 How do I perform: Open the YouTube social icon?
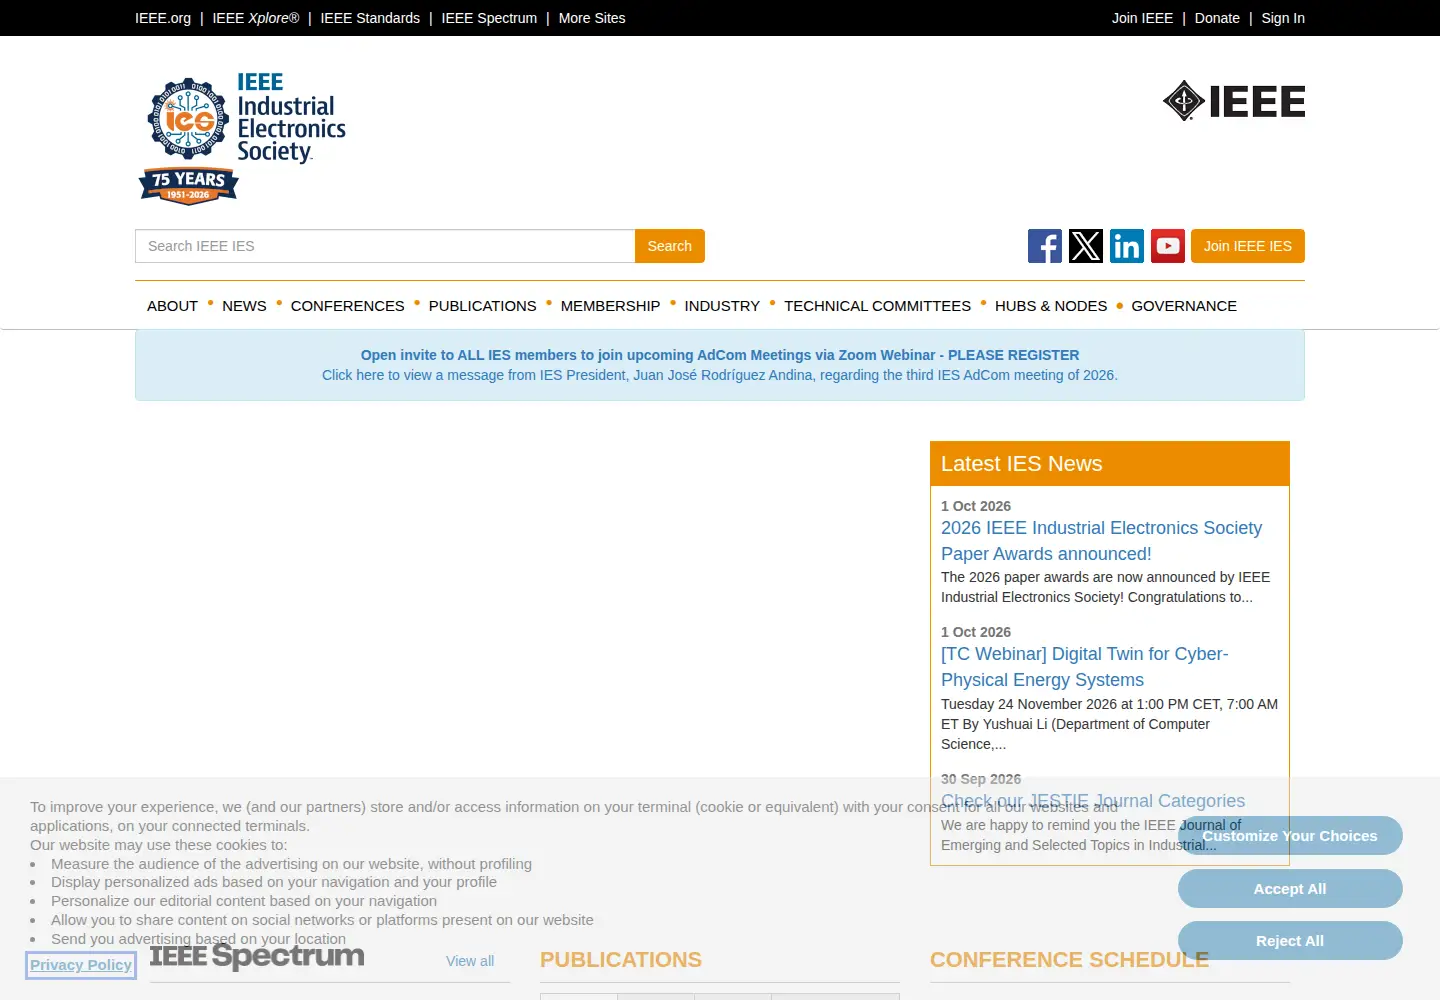coord(1168,246)
